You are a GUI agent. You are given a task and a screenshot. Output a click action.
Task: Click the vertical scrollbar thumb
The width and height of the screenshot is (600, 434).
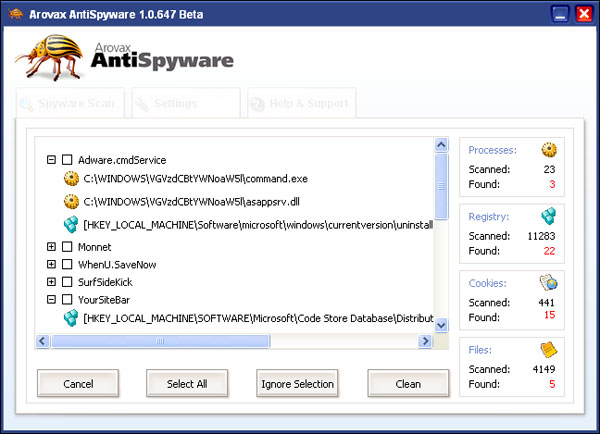pos(441,186)
